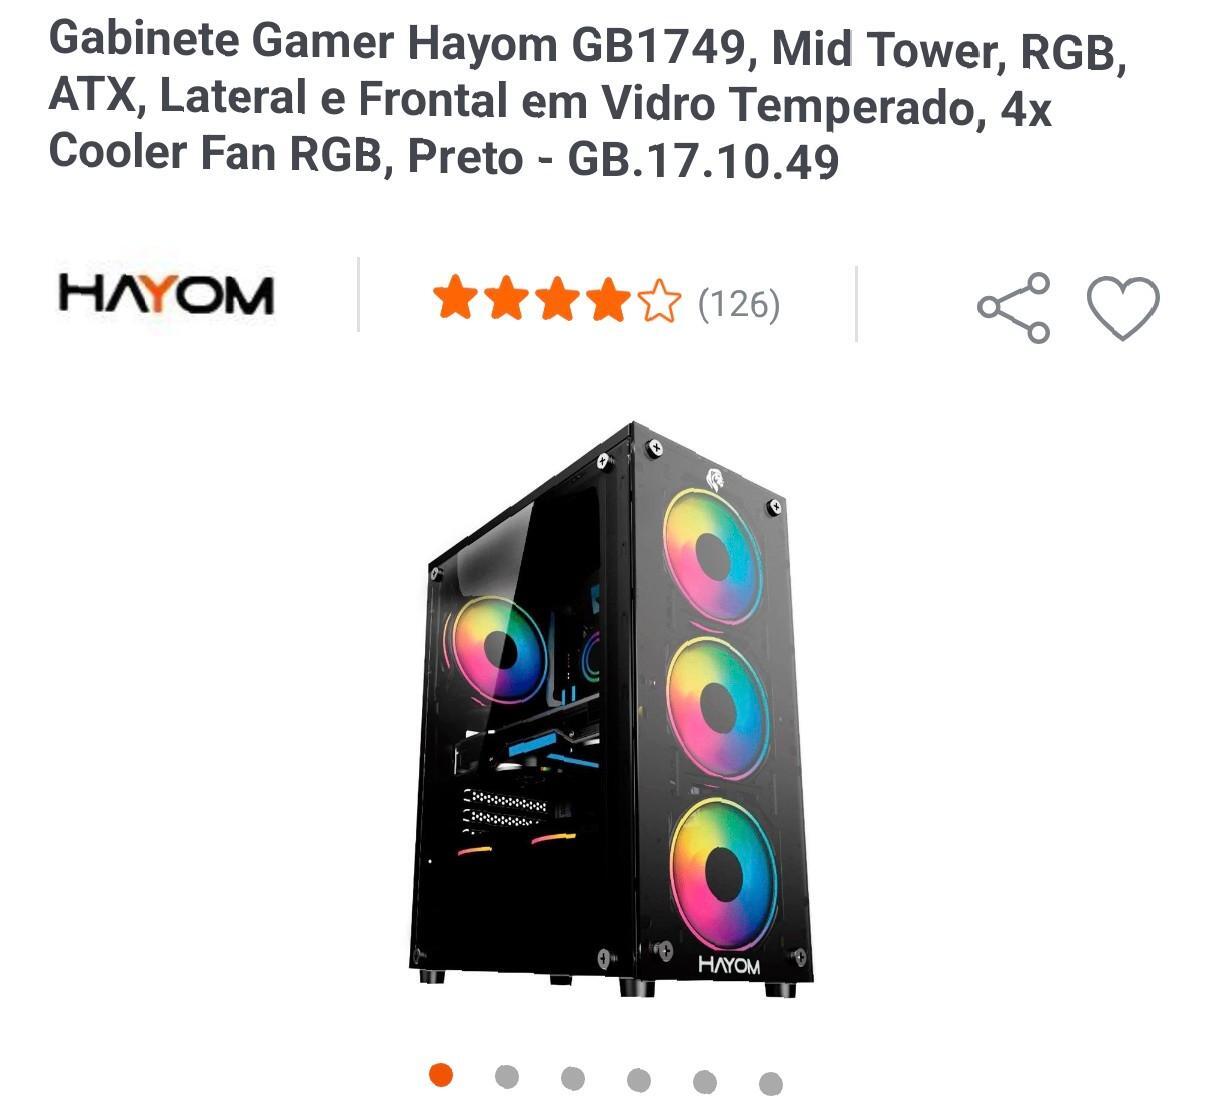This screenshot has width=1220, height=1097.
Task: Click the second orange rating star
Action: tap(506, 299)
